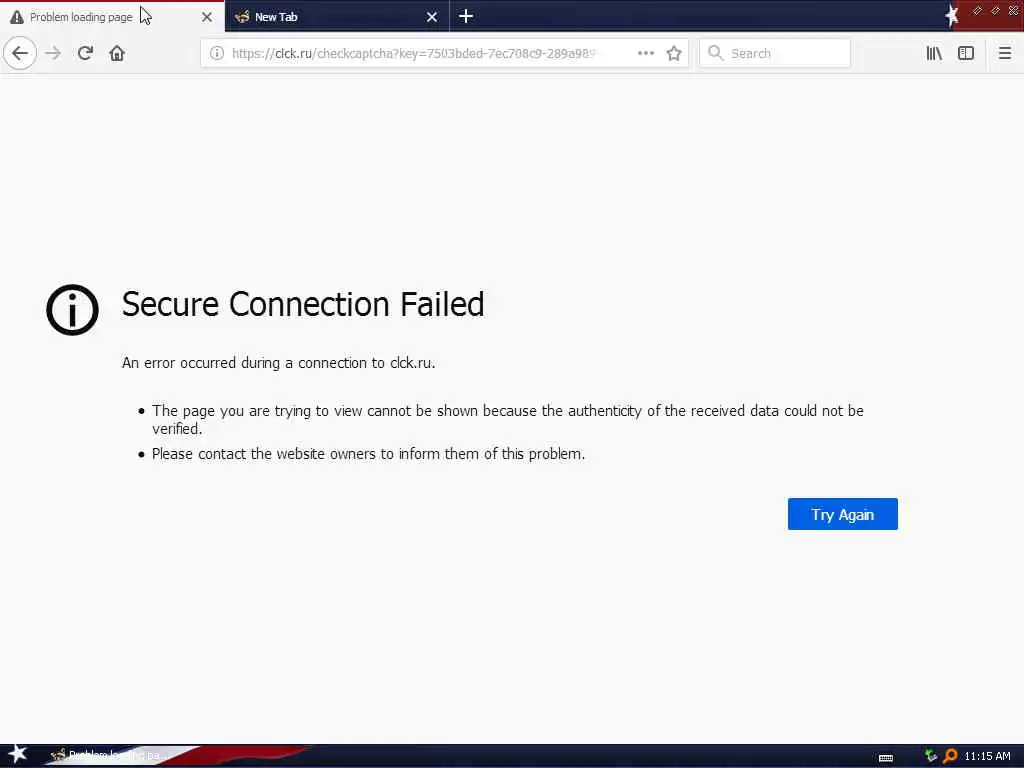Open a new browser tab
This screenshot has width=1024, height=768.
[466, 16]
